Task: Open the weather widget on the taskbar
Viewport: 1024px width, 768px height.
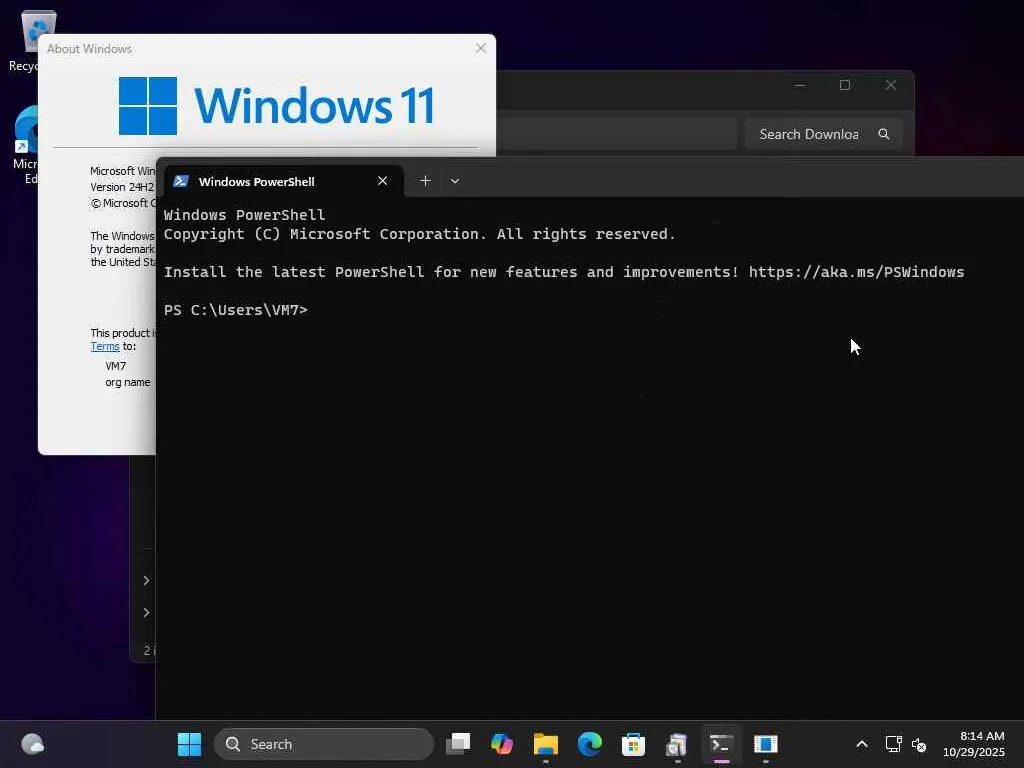Action: pyautogui.click(x=33, y=744)
